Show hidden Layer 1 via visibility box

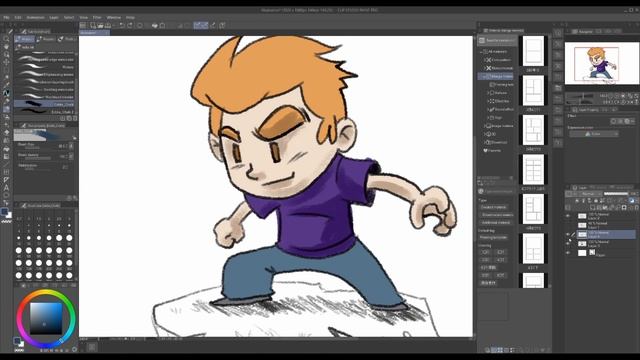[x=568, y=225]
